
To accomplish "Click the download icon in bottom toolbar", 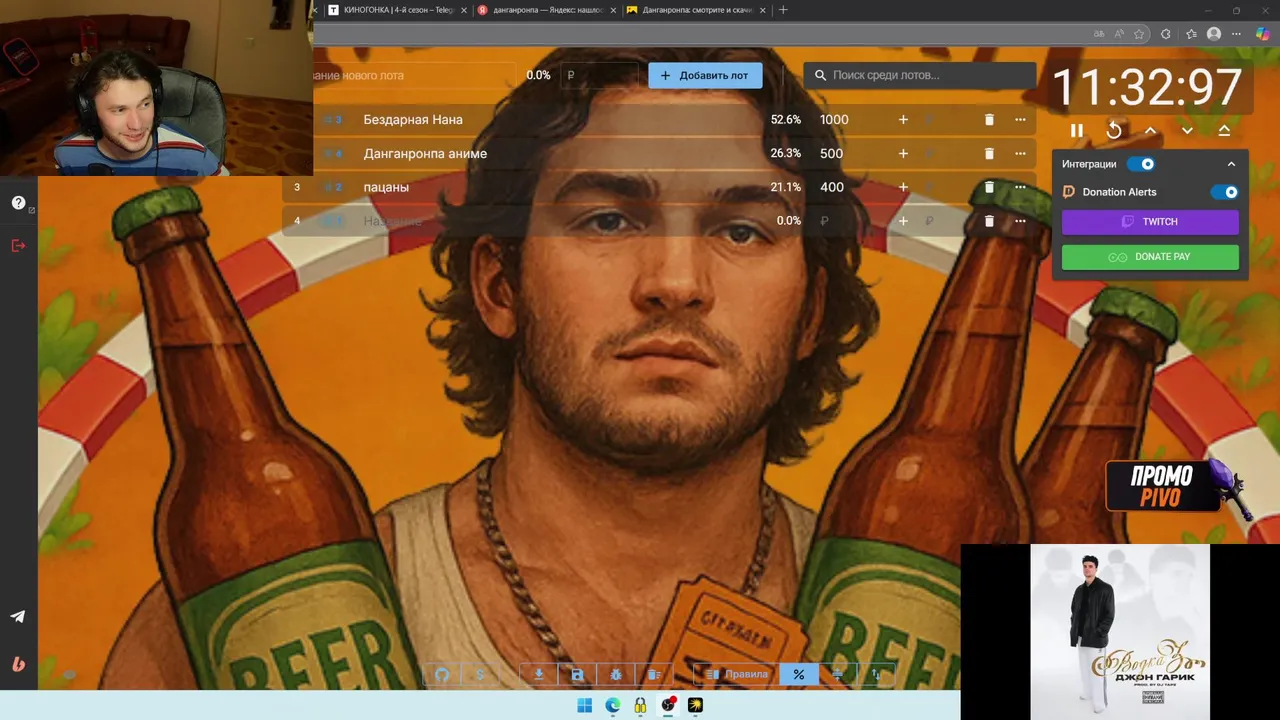I will point(538,674).
